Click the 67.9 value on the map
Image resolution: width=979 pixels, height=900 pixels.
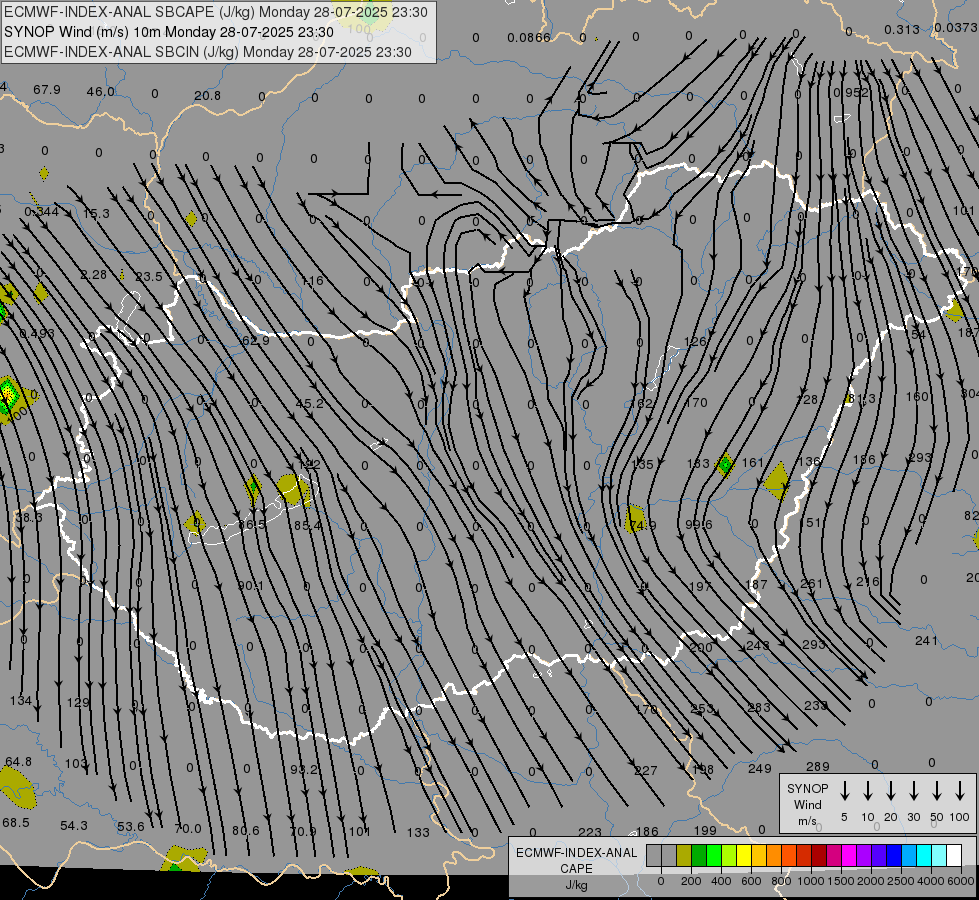(x=47, y=89)
